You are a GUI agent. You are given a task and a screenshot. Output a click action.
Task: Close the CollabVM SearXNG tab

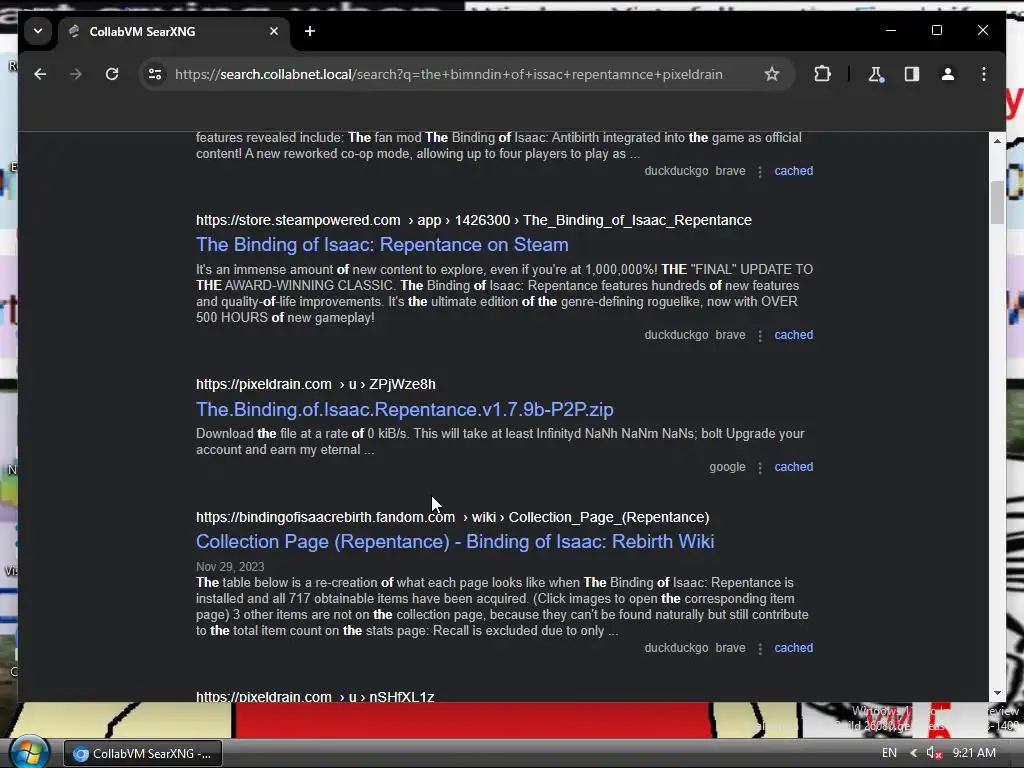tap(274, 31)
